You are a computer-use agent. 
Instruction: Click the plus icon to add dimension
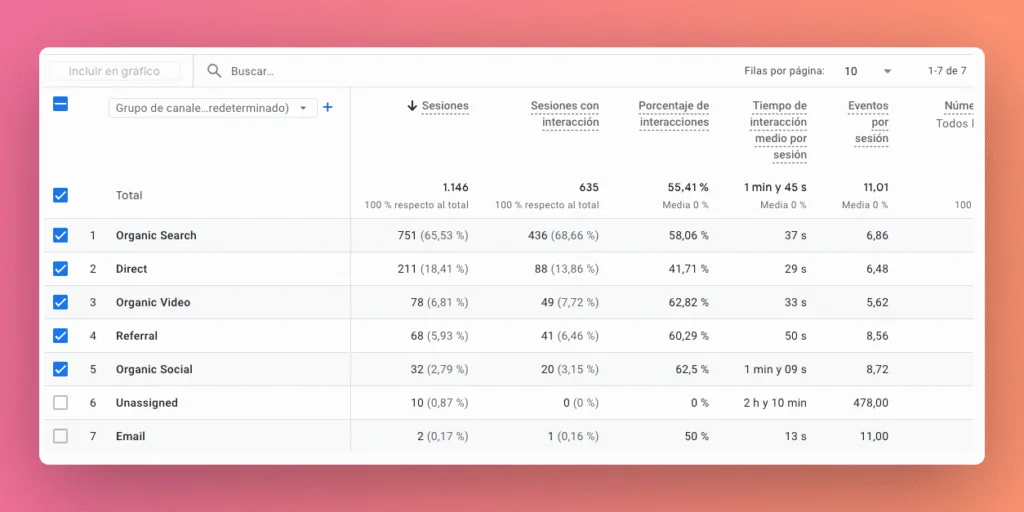coord(327,108)
